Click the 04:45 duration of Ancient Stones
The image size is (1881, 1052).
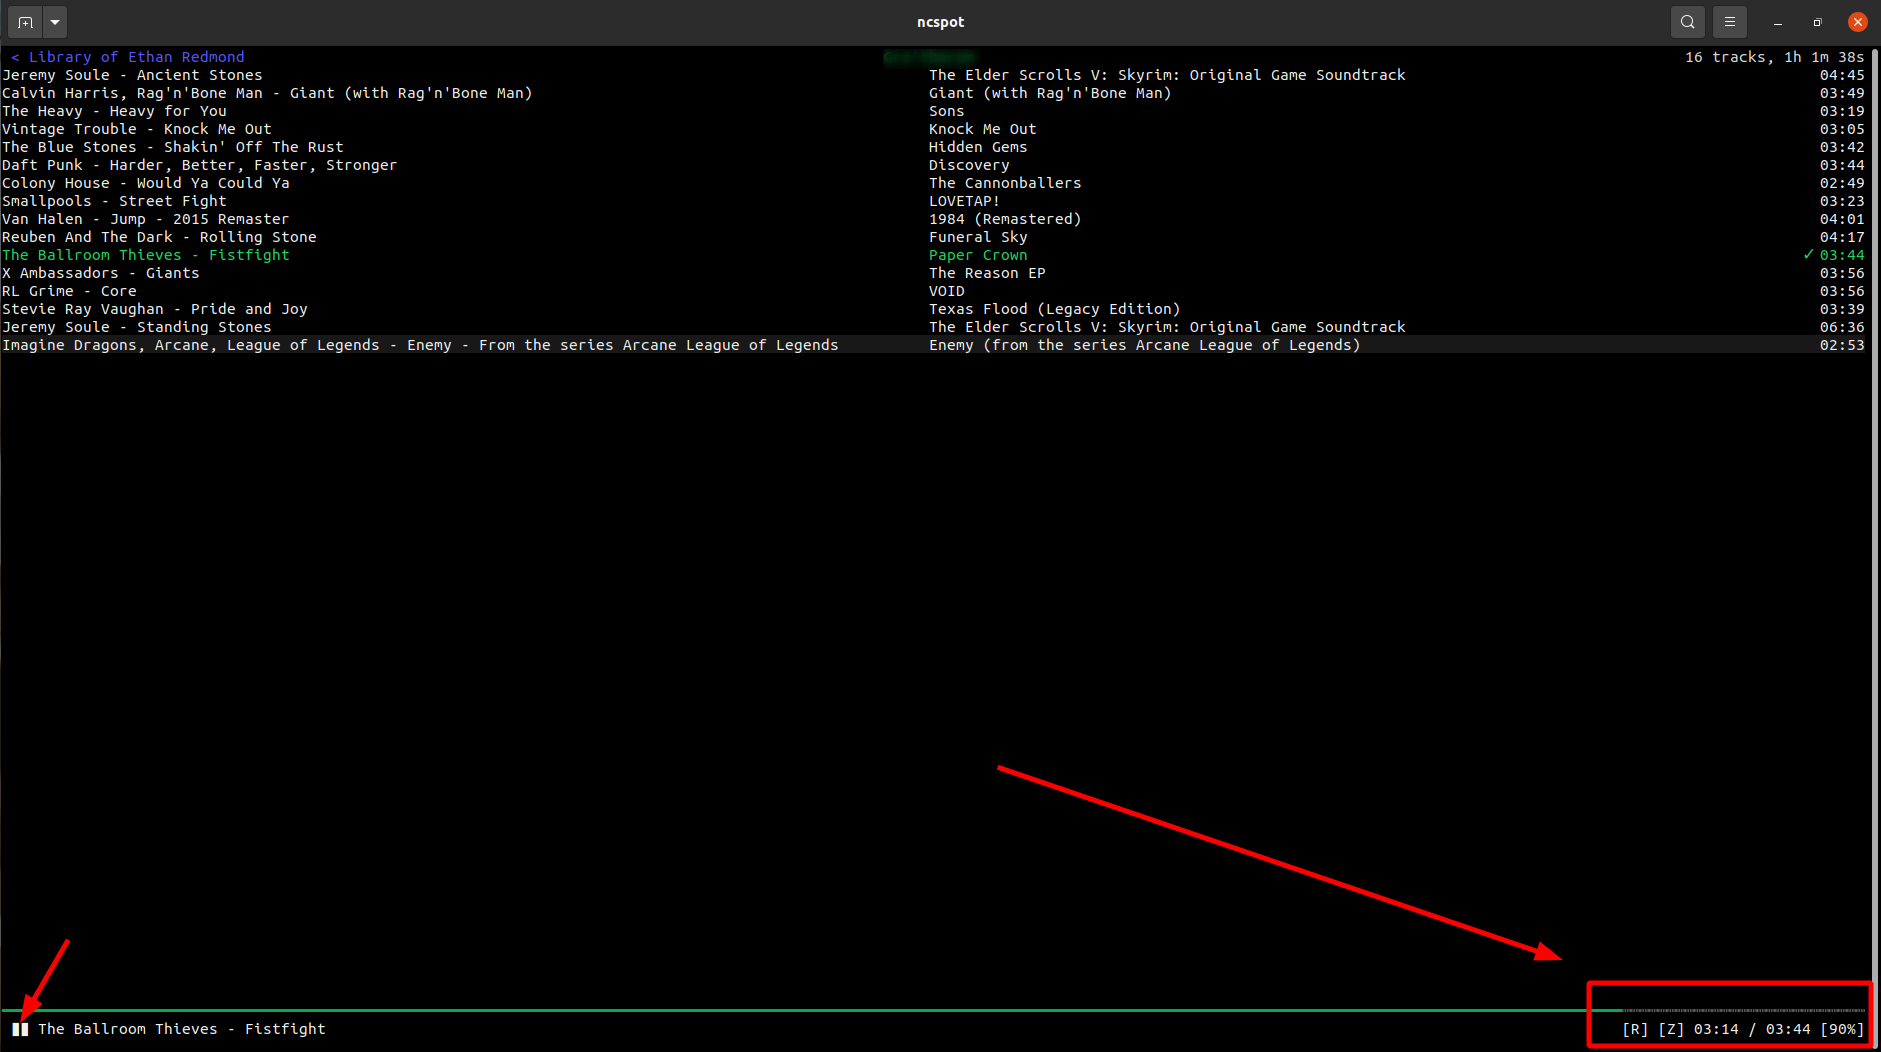click(x=1842, y=75)
